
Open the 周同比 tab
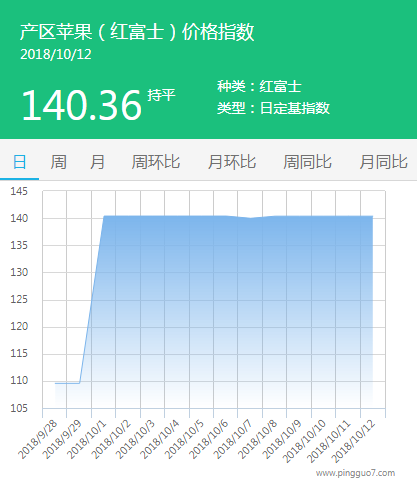point(307,162)
